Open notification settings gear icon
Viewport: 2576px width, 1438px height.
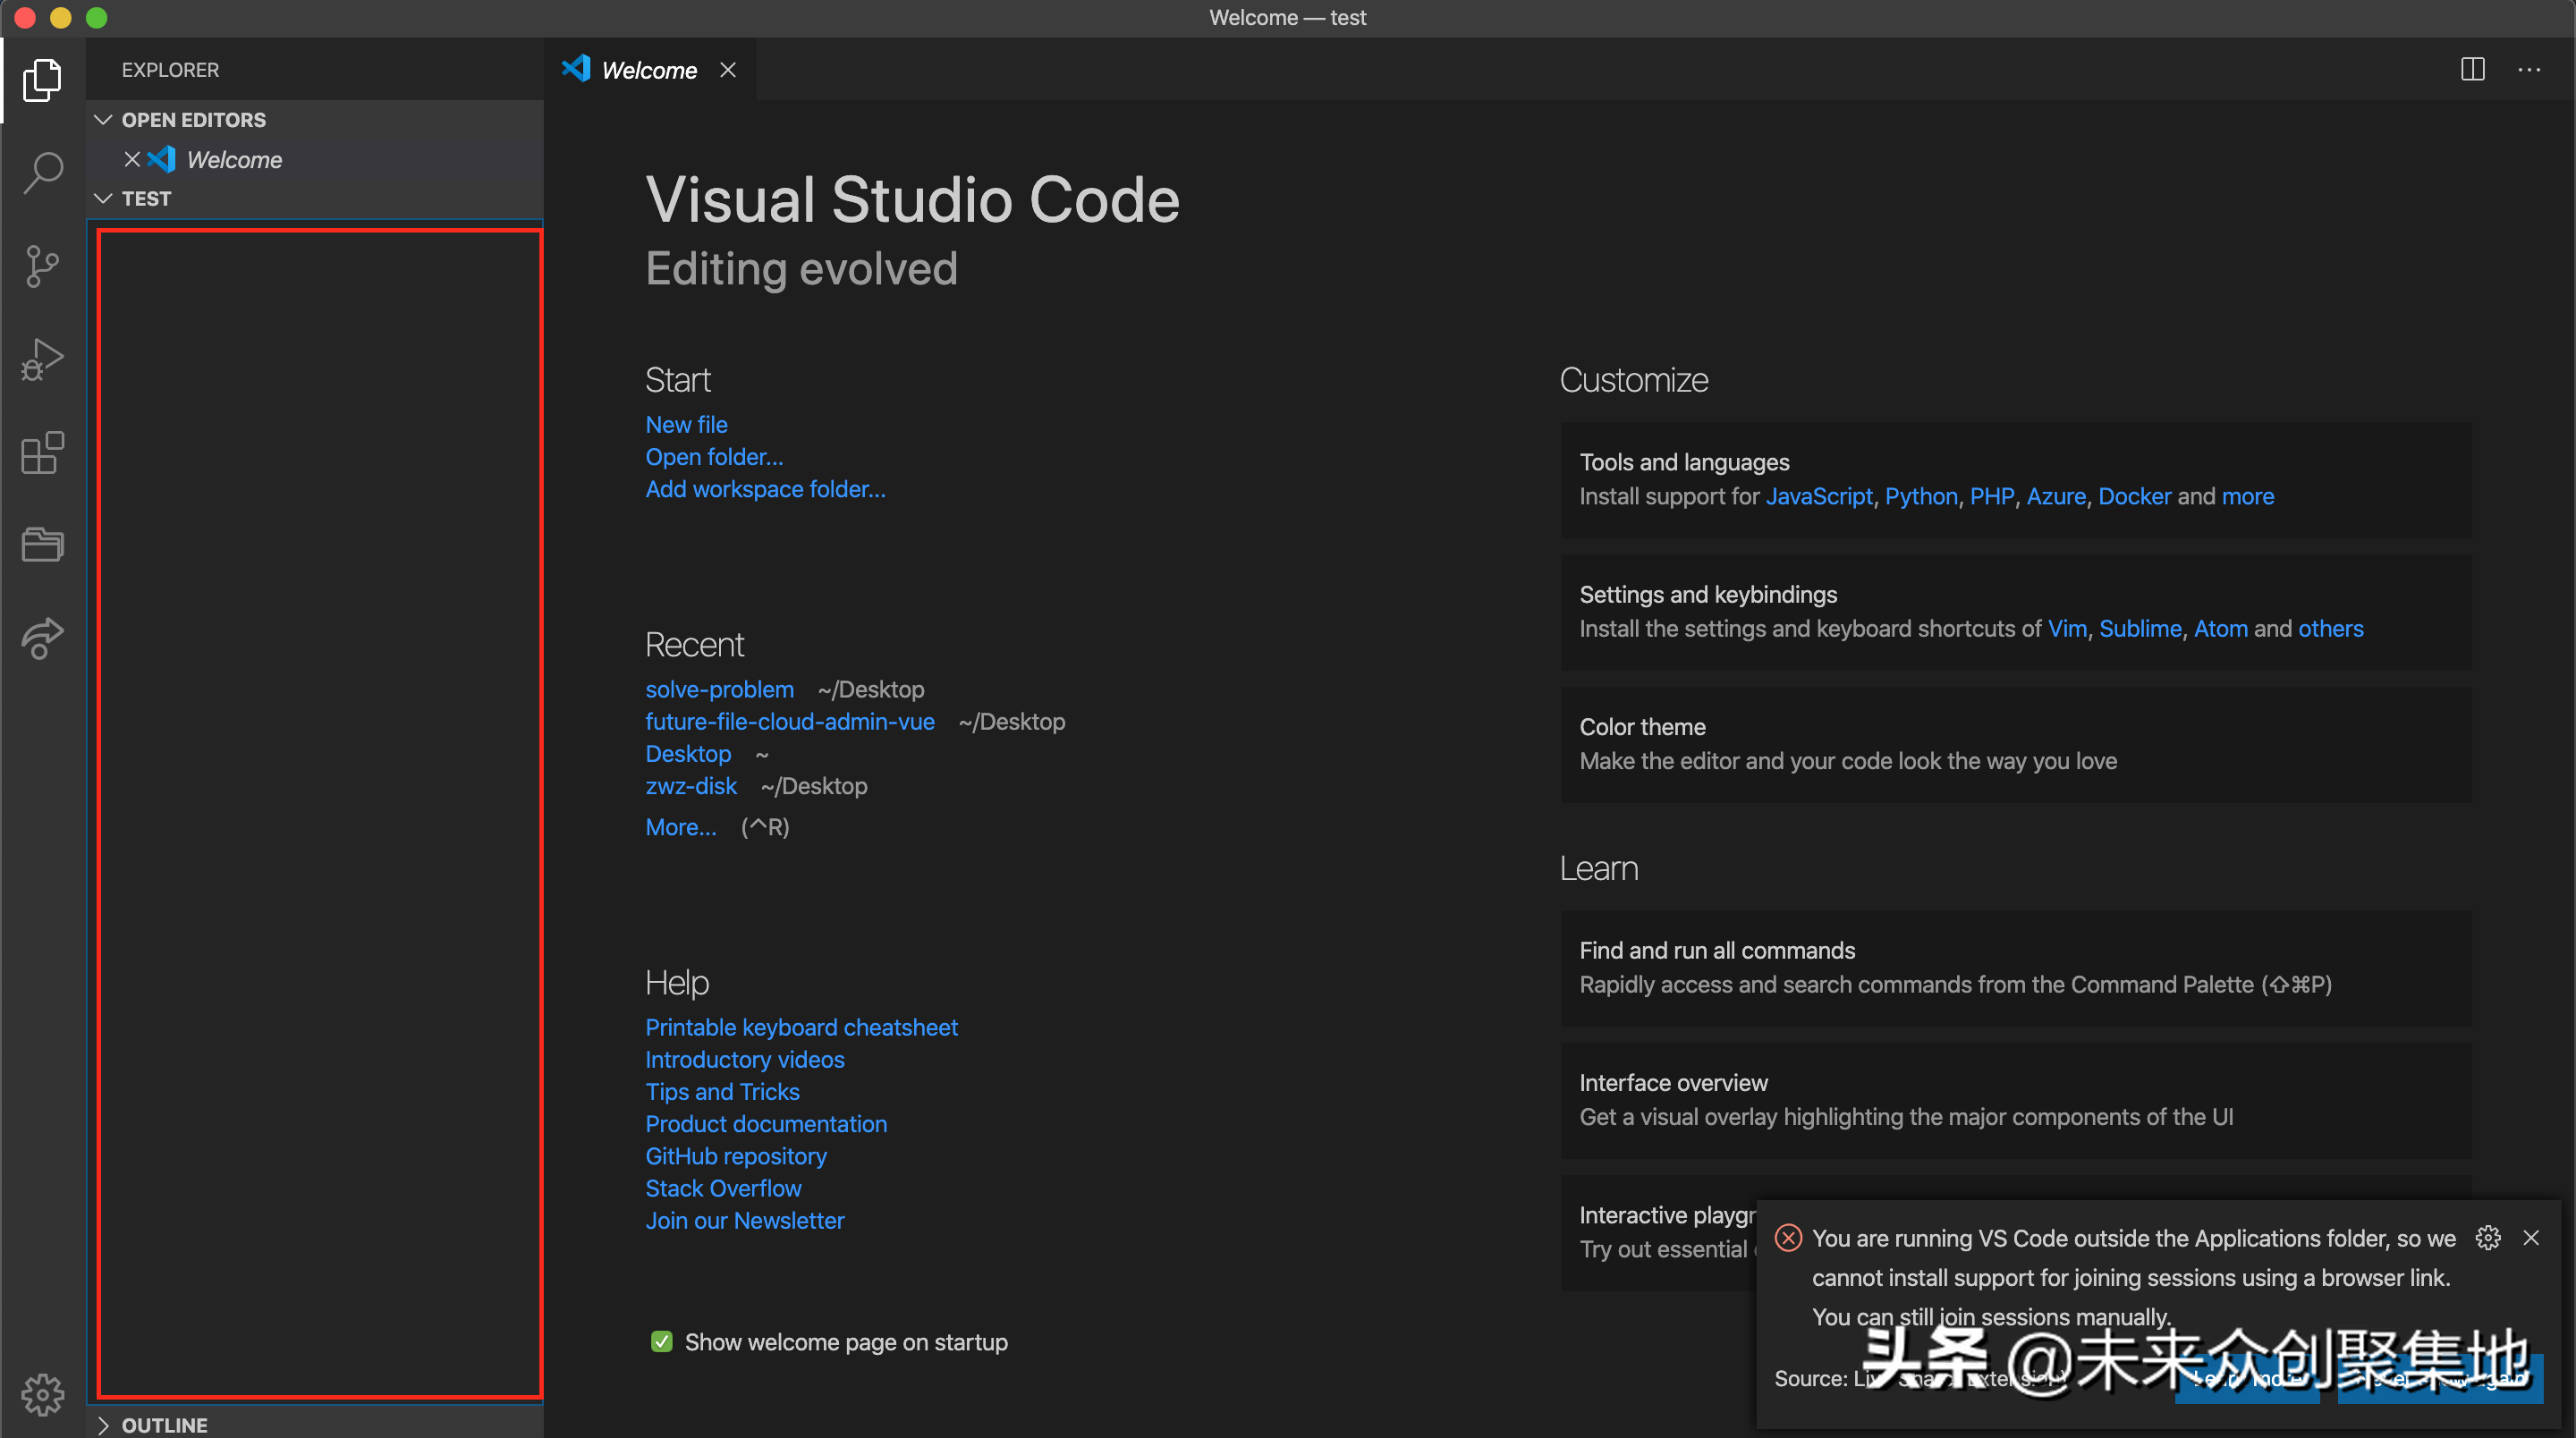2488,1238
